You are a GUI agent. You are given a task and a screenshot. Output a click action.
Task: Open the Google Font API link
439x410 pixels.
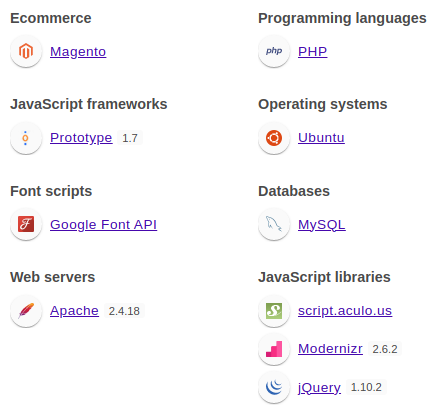point(103,225)
